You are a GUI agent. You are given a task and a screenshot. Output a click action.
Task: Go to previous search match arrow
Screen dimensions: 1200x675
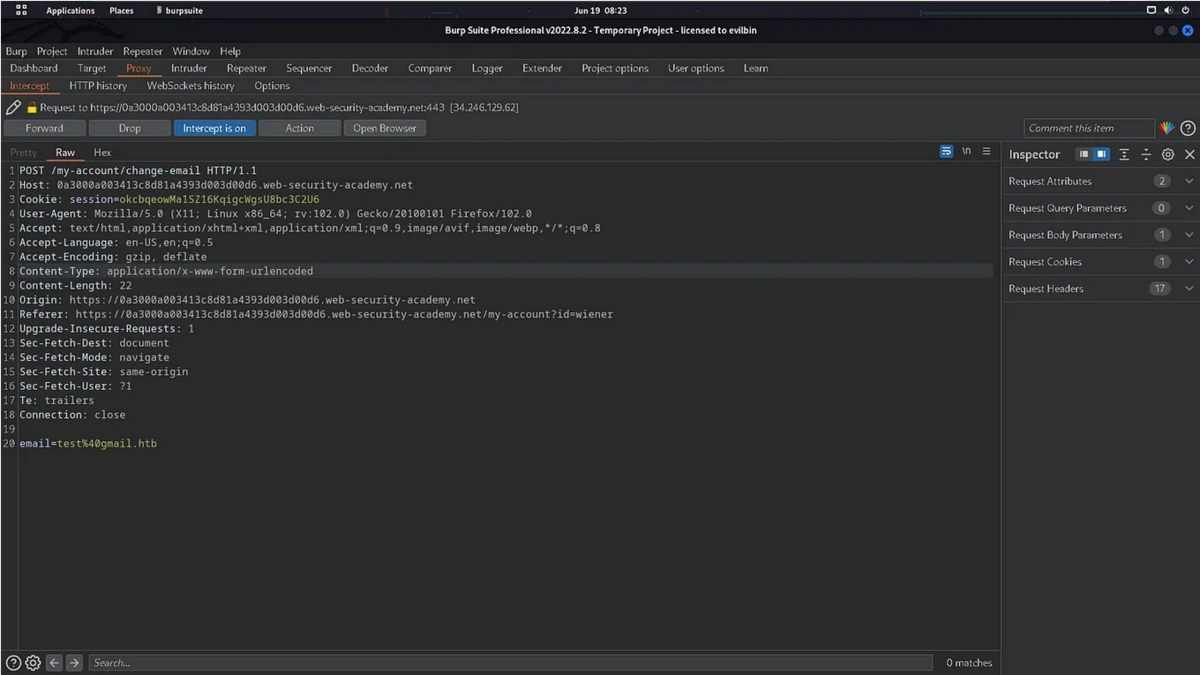point(54,663)
